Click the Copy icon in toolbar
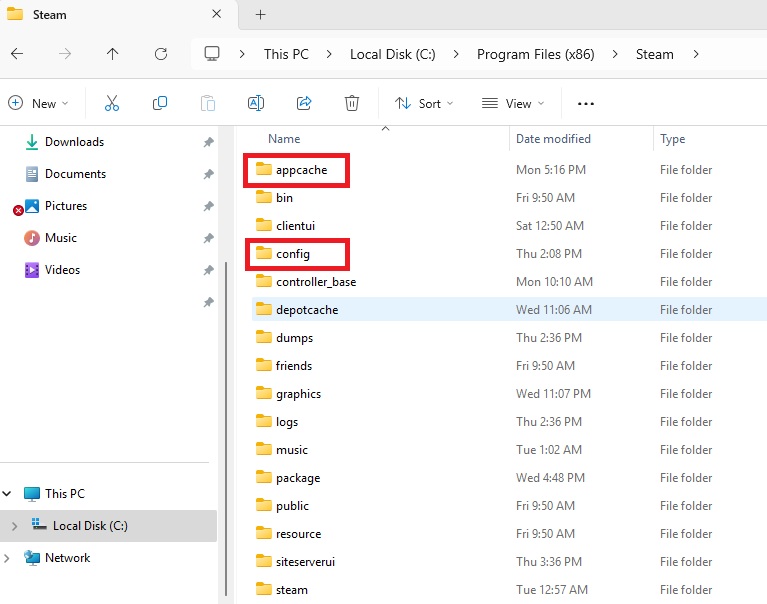767x604 pixels. 159,103
